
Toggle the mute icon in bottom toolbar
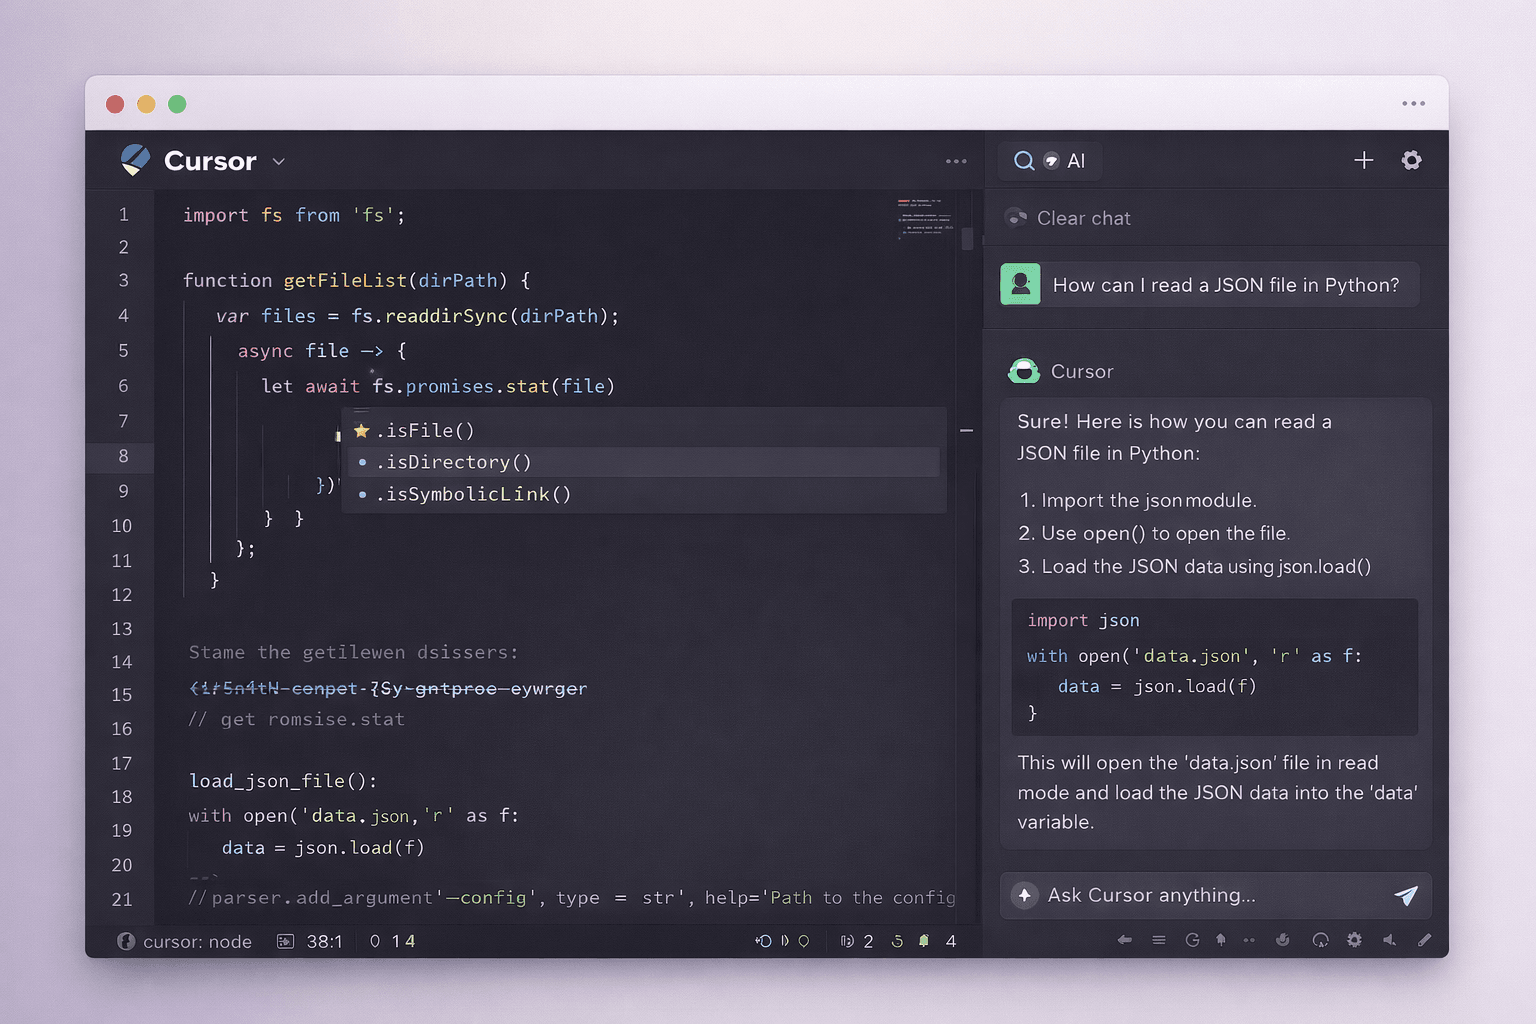tap(1389, 941)
